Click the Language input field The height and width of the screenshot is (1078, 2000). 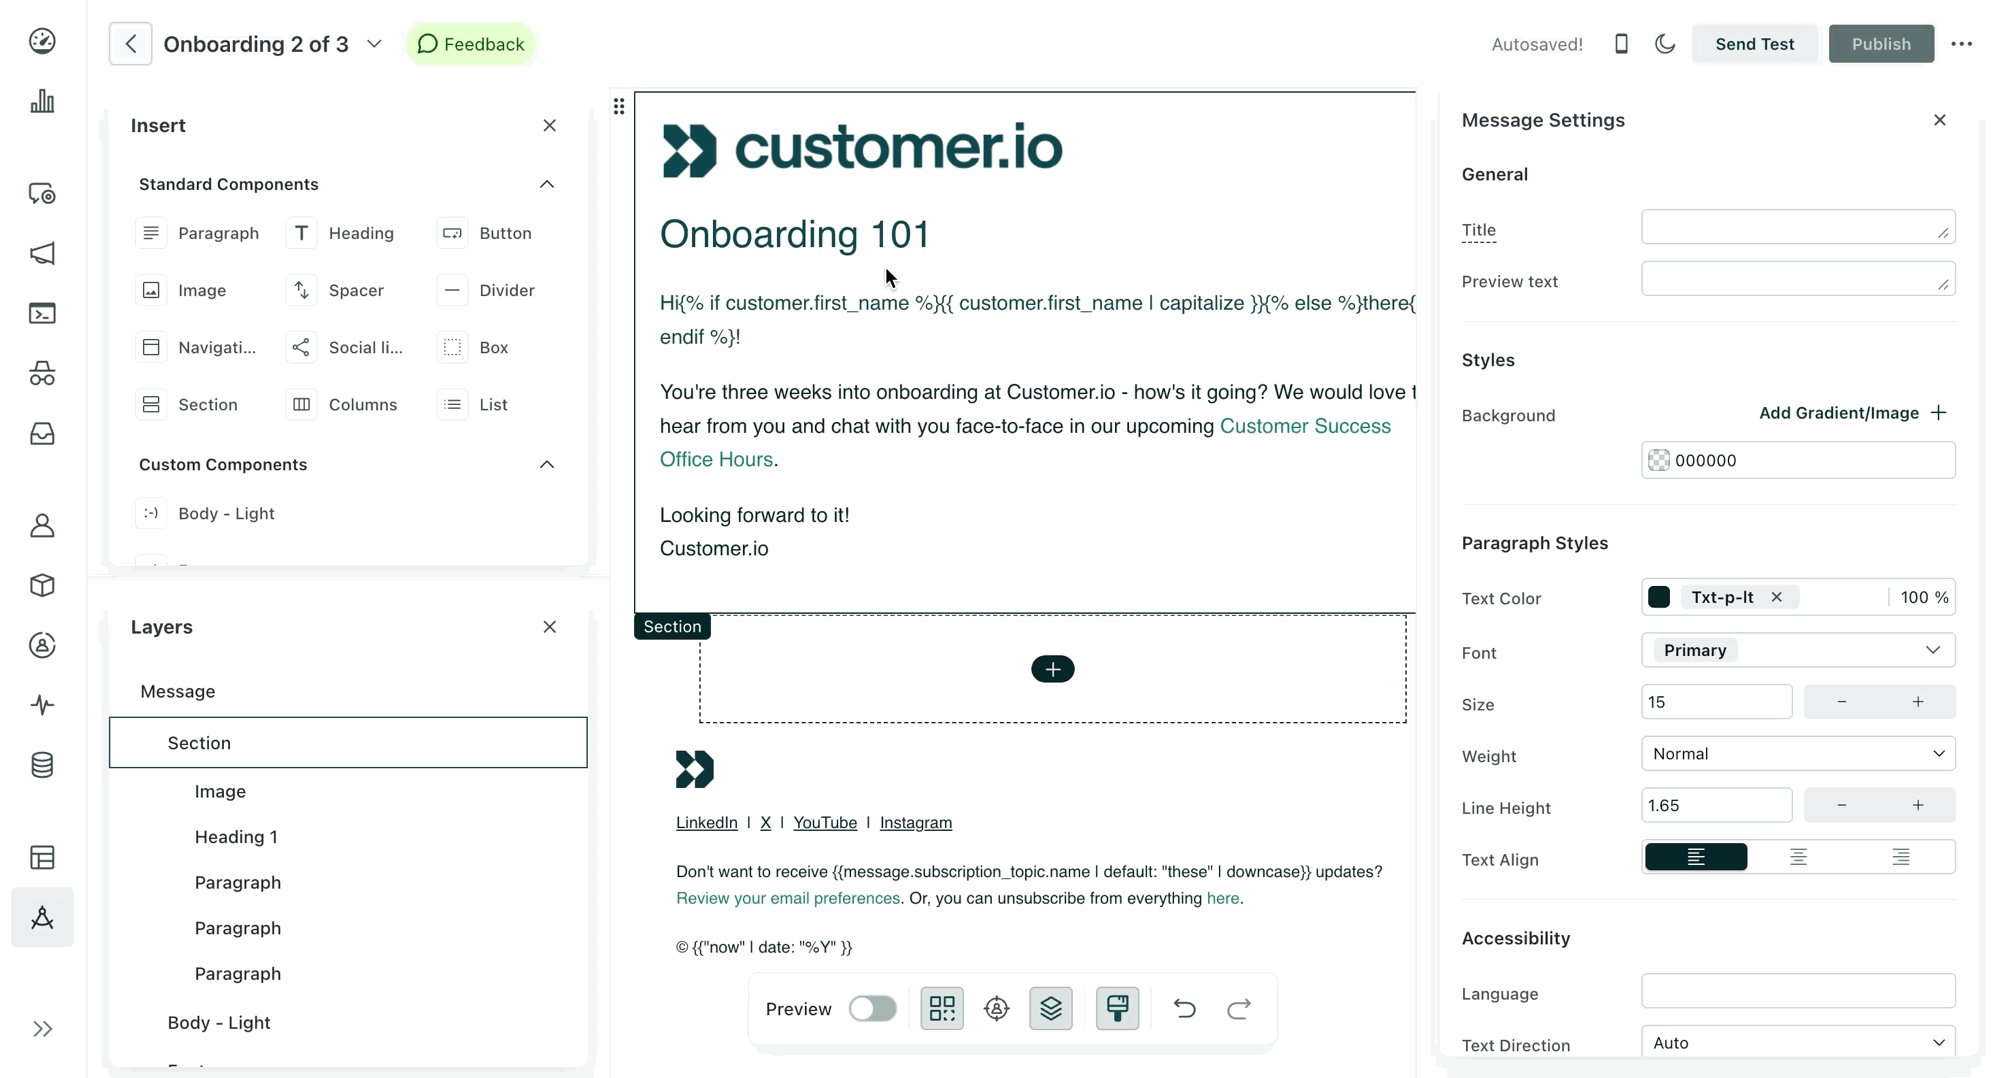(1798, 991)
